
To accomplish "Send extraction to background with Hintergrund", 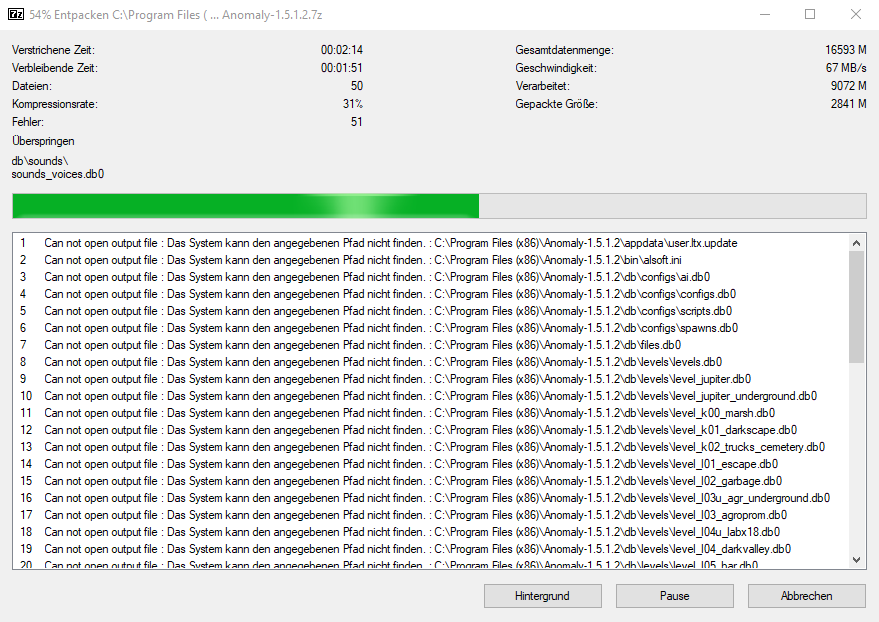I will point(543,596).
